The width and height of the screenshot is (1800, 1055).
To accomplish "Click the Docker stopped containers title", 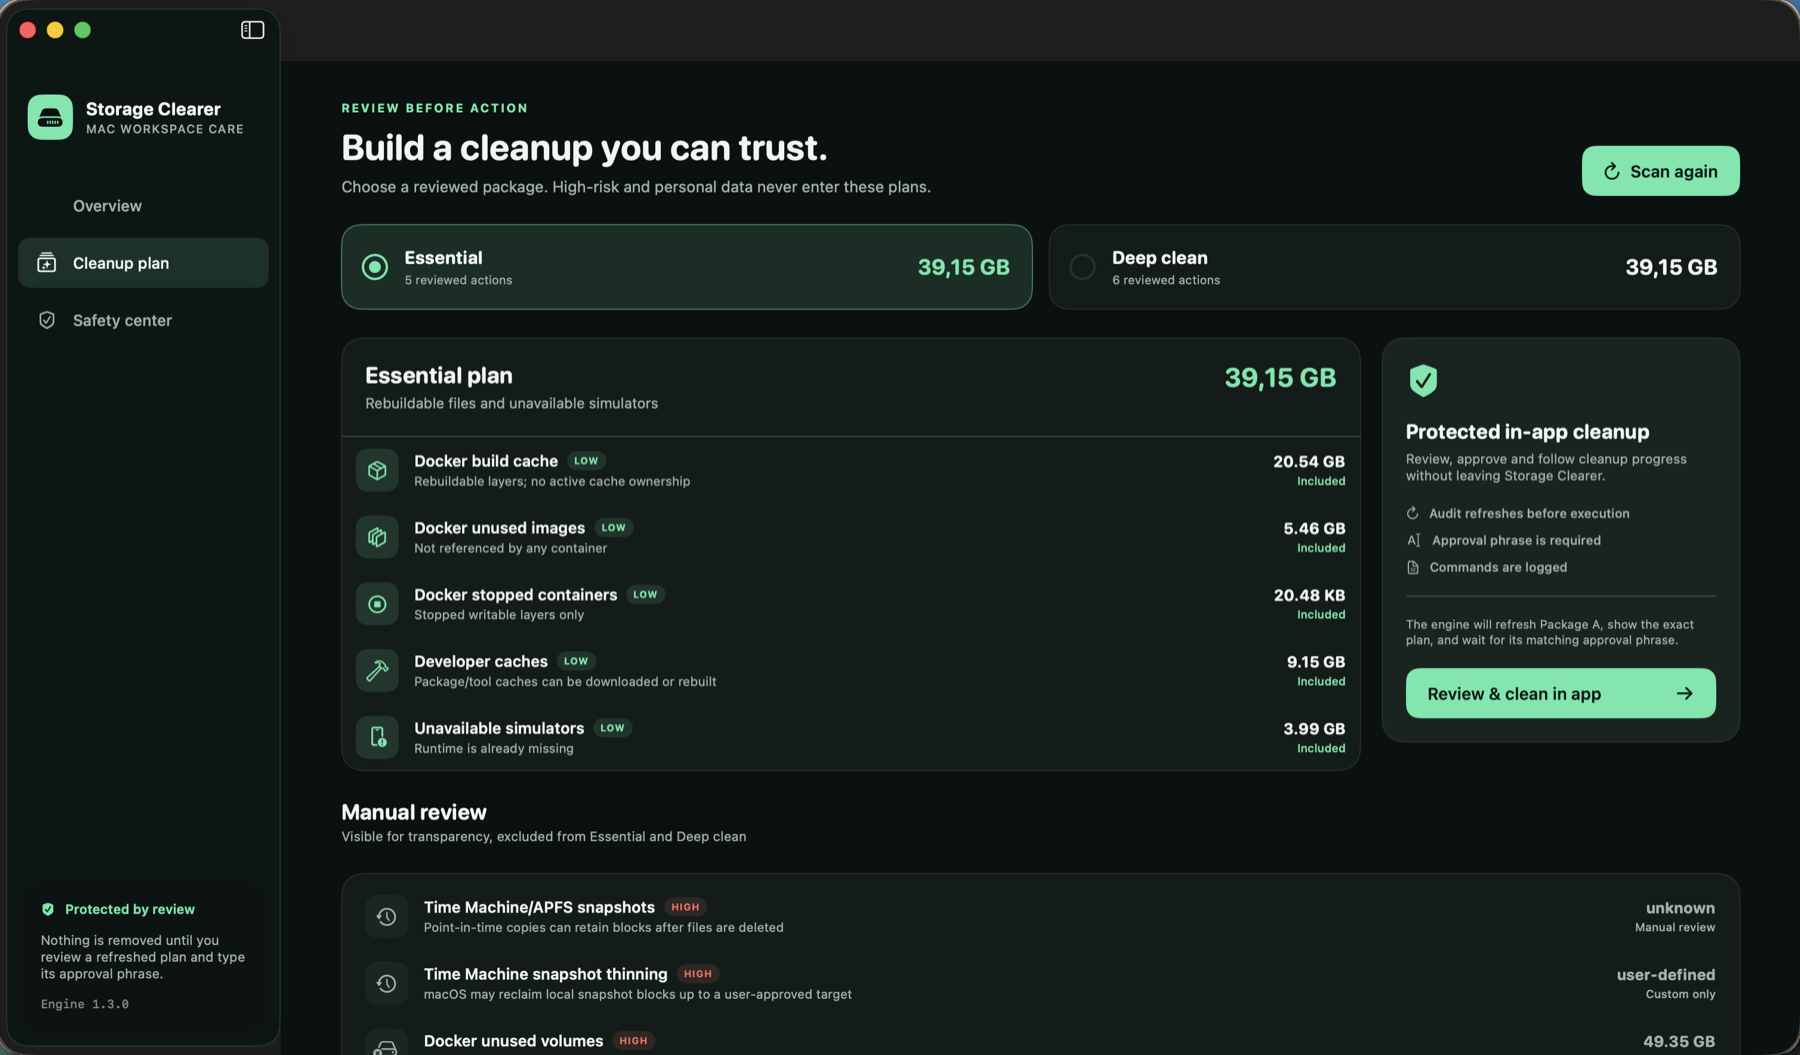I will click(515, 595).
